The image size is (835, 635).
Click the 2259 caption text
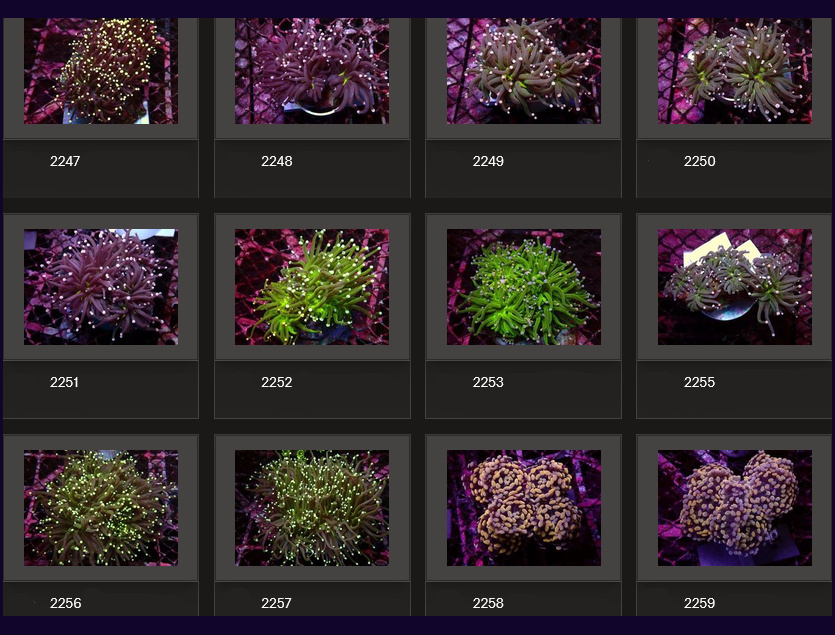pos(699,603)
